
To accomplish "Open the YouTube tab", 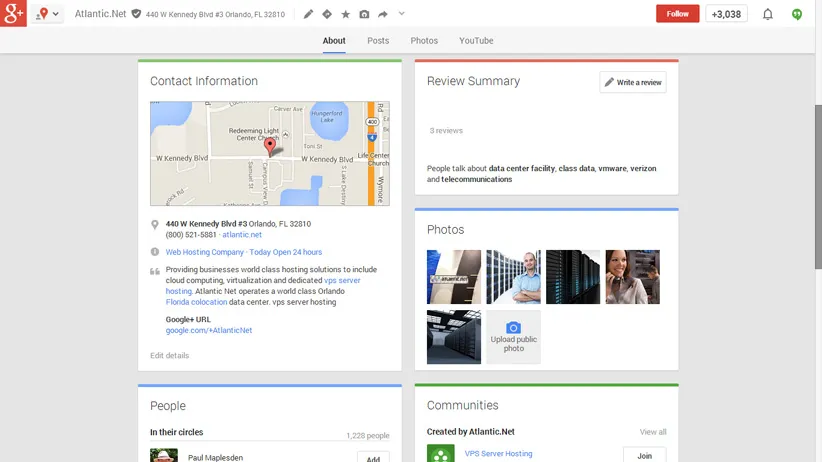I will [x=476, y=41].
